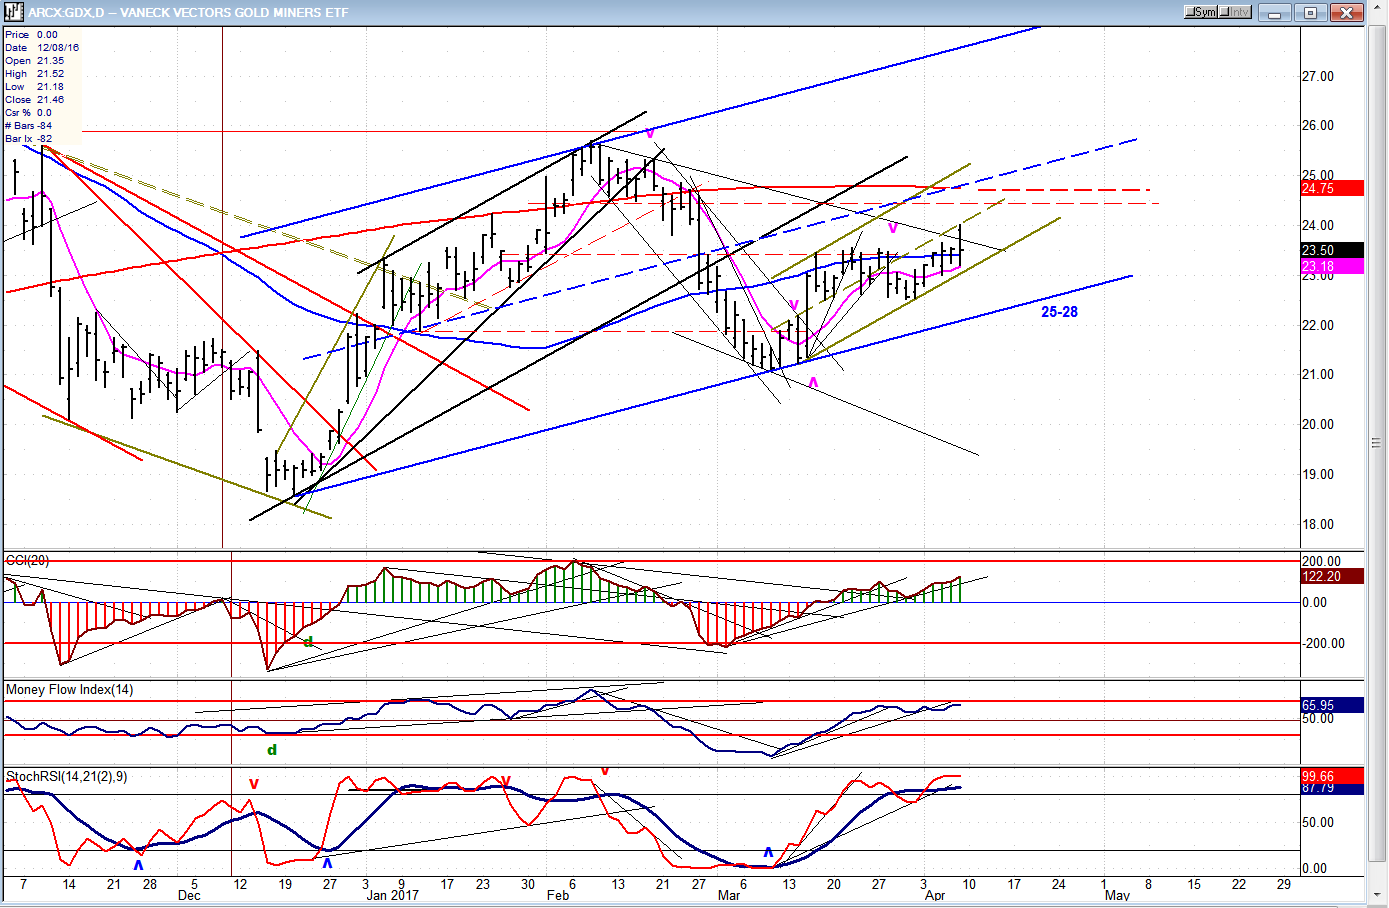Viewport: 1389px width, 908px height.
Task: Click the dark red 122.20 CCI value label
Action: coord(1331,576)
